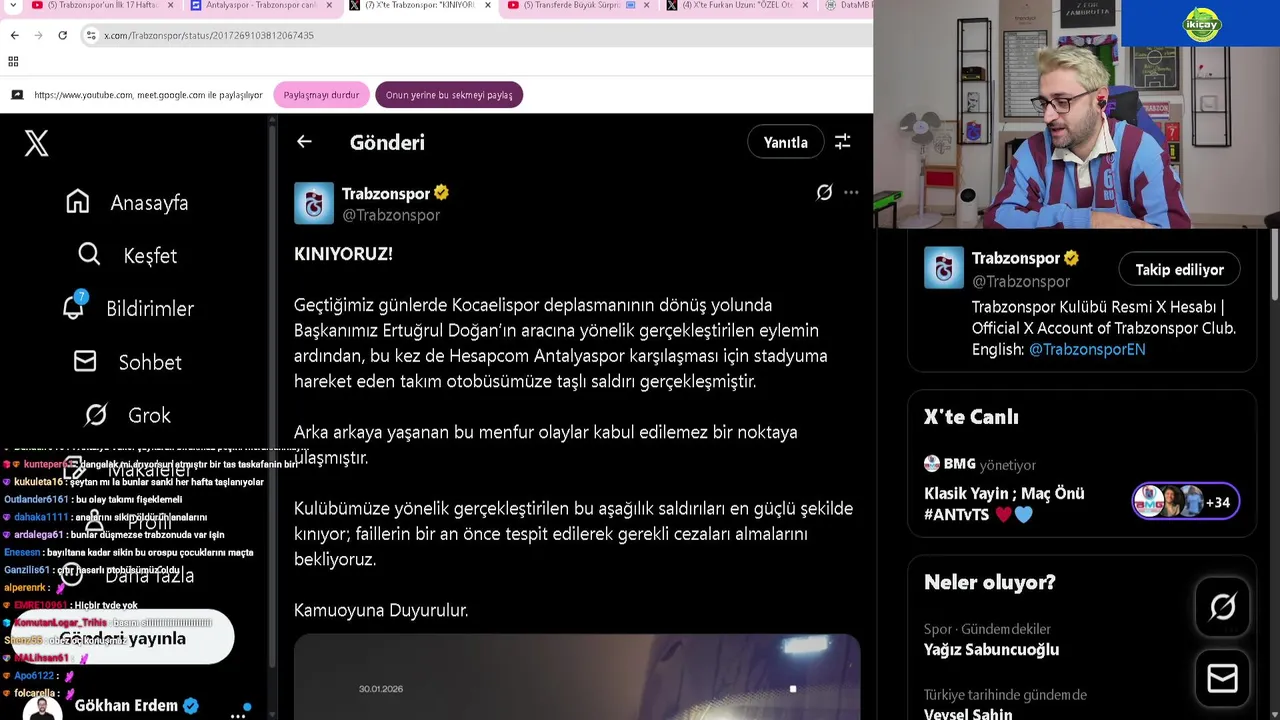1280x720 pixels.
Task: Click Gönderi yayınla post button
Action: 122,638
